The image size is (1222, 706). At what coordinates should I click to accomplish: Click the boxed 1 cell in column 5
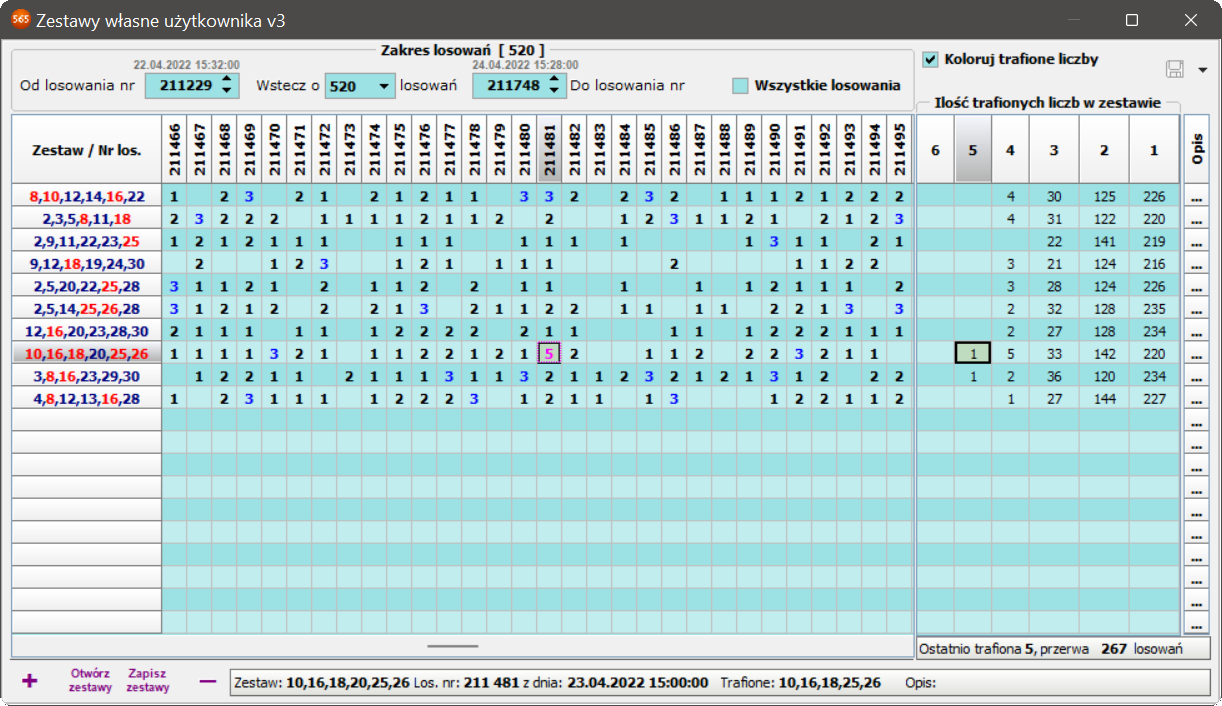973,353
